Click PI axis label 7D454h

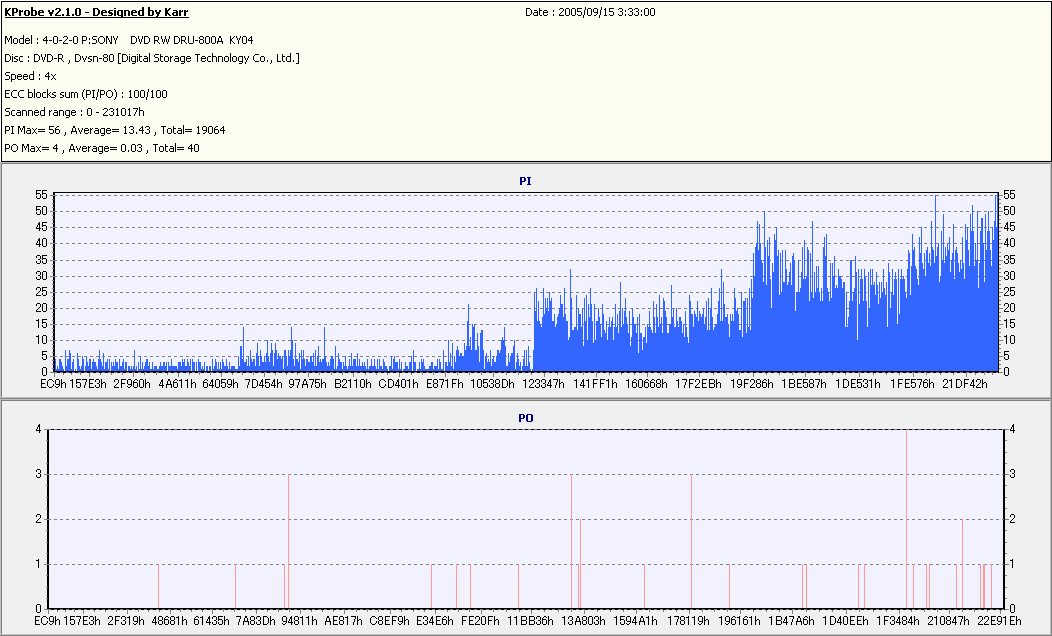pos(263,384)
